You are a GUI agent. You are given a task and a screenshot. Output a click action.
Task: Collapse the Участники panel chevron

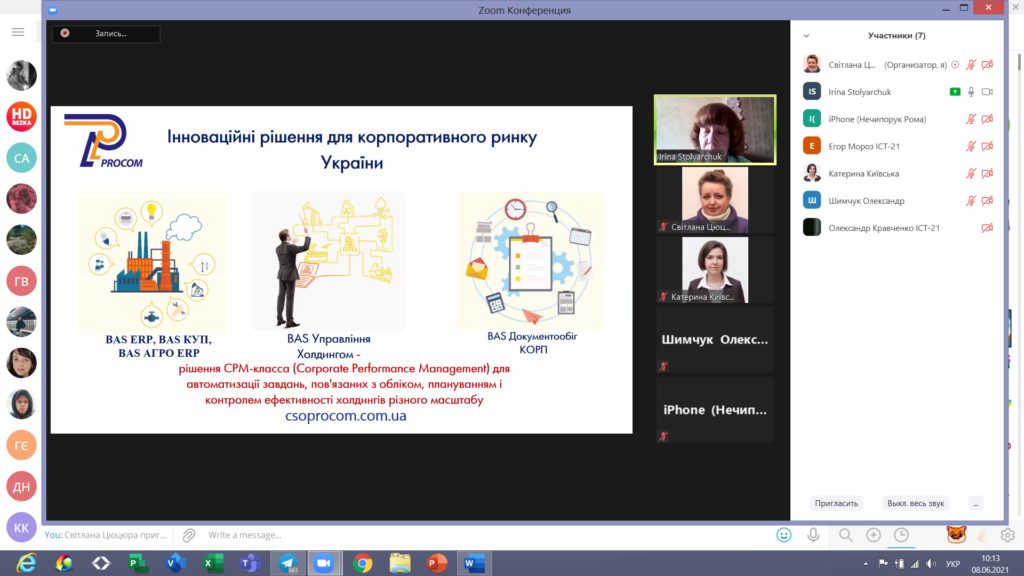point(807,36)
